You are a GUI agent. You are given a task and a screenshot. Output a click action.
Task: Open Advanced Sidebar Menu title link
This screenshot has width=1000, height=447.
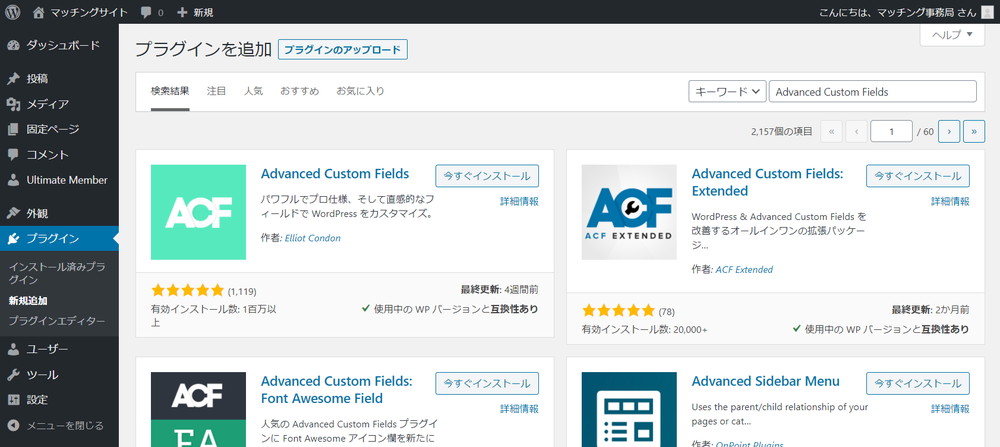[765, 381]
